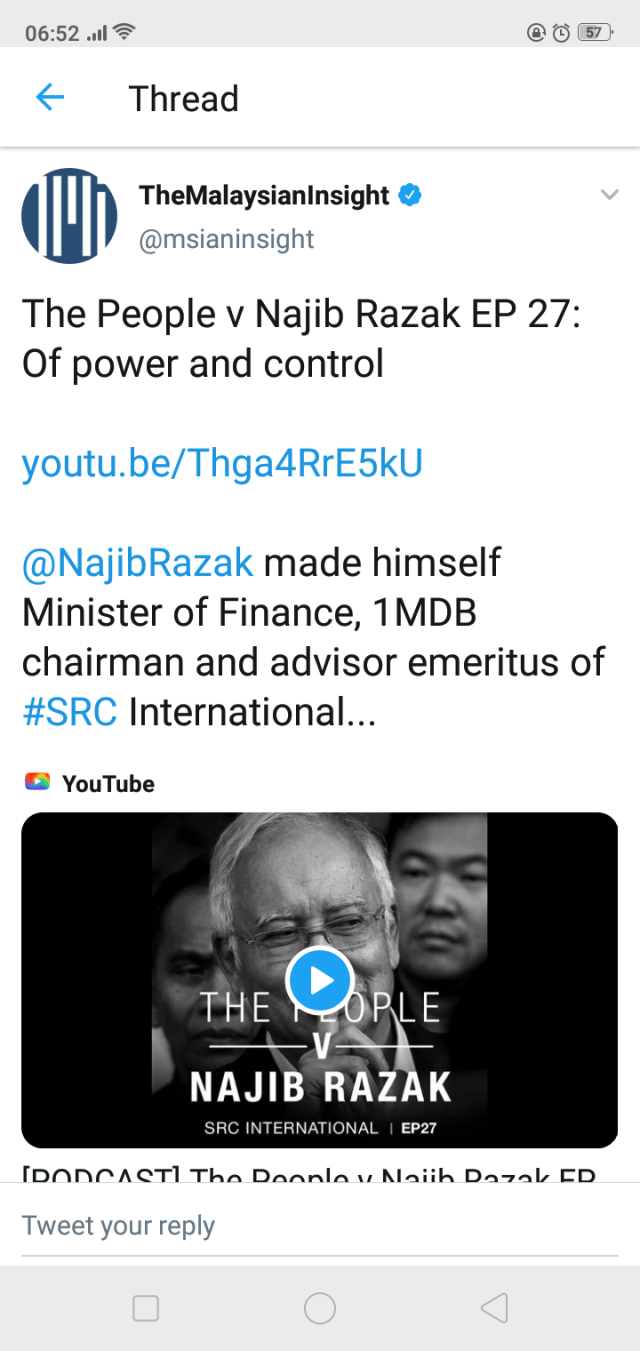Play the Najib Razak podcast video

point(319,980)
